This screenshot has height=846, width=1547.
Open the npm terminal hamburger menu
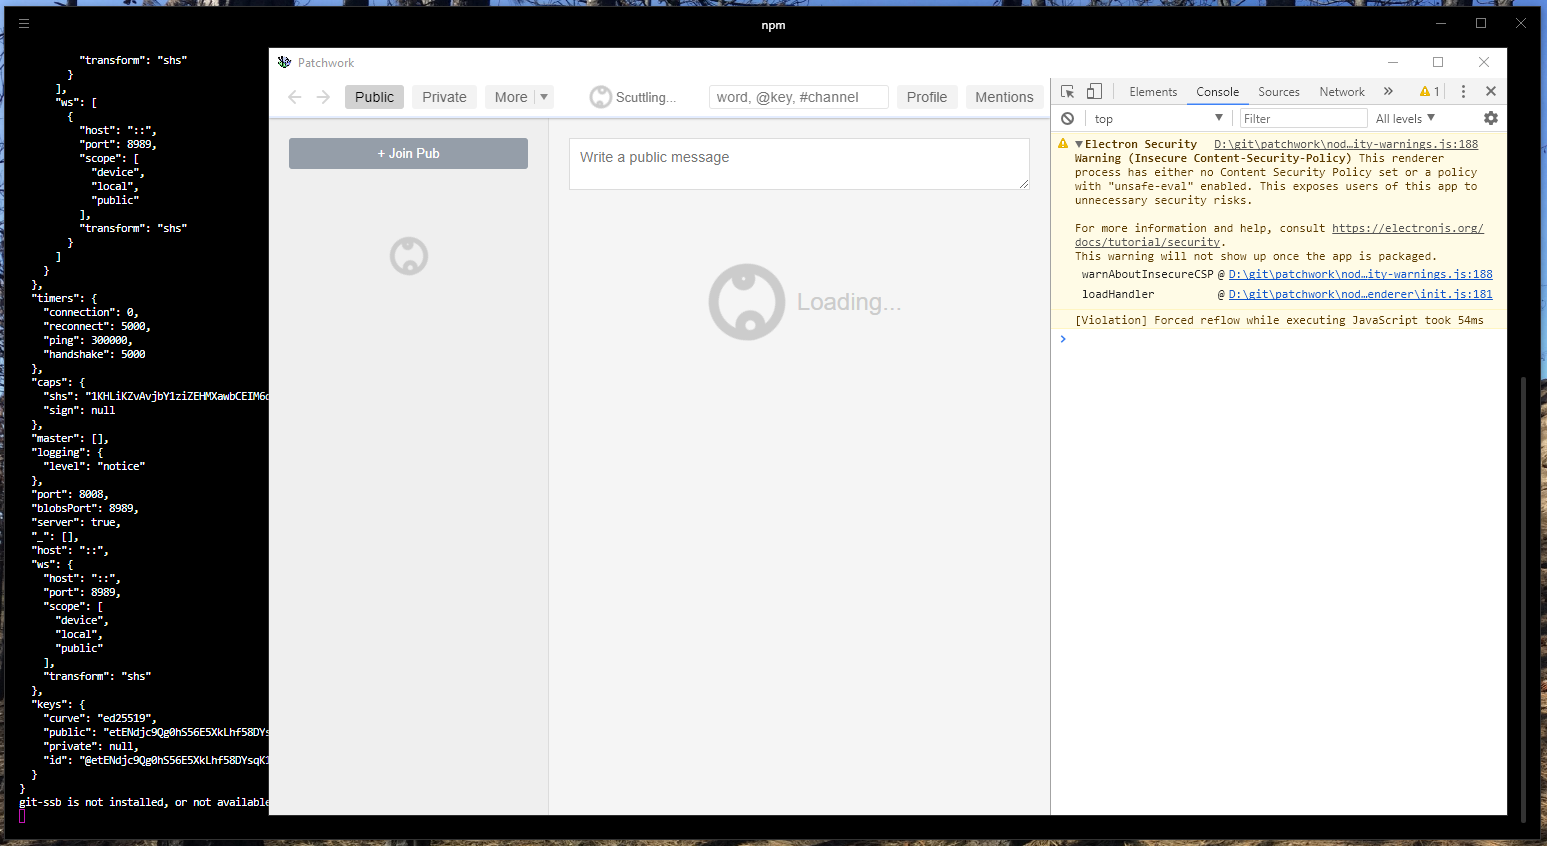[x=24, y=23]
